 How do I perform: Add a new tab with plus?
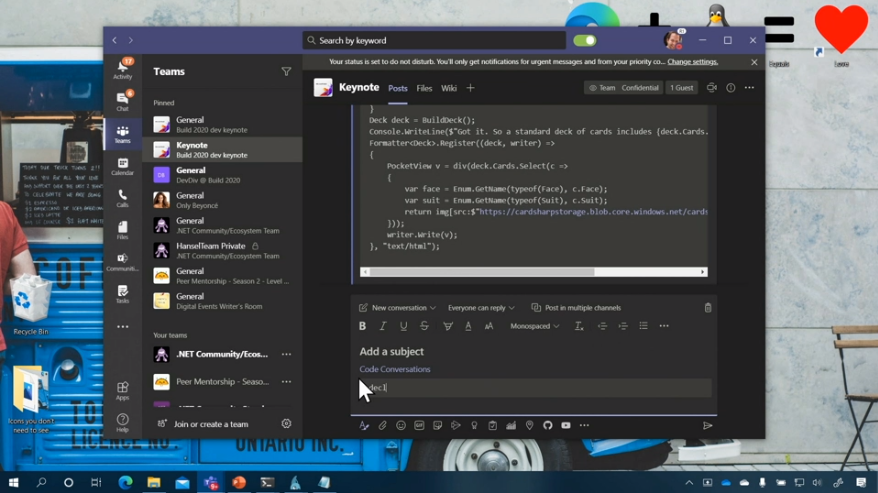tap(470, 88)
